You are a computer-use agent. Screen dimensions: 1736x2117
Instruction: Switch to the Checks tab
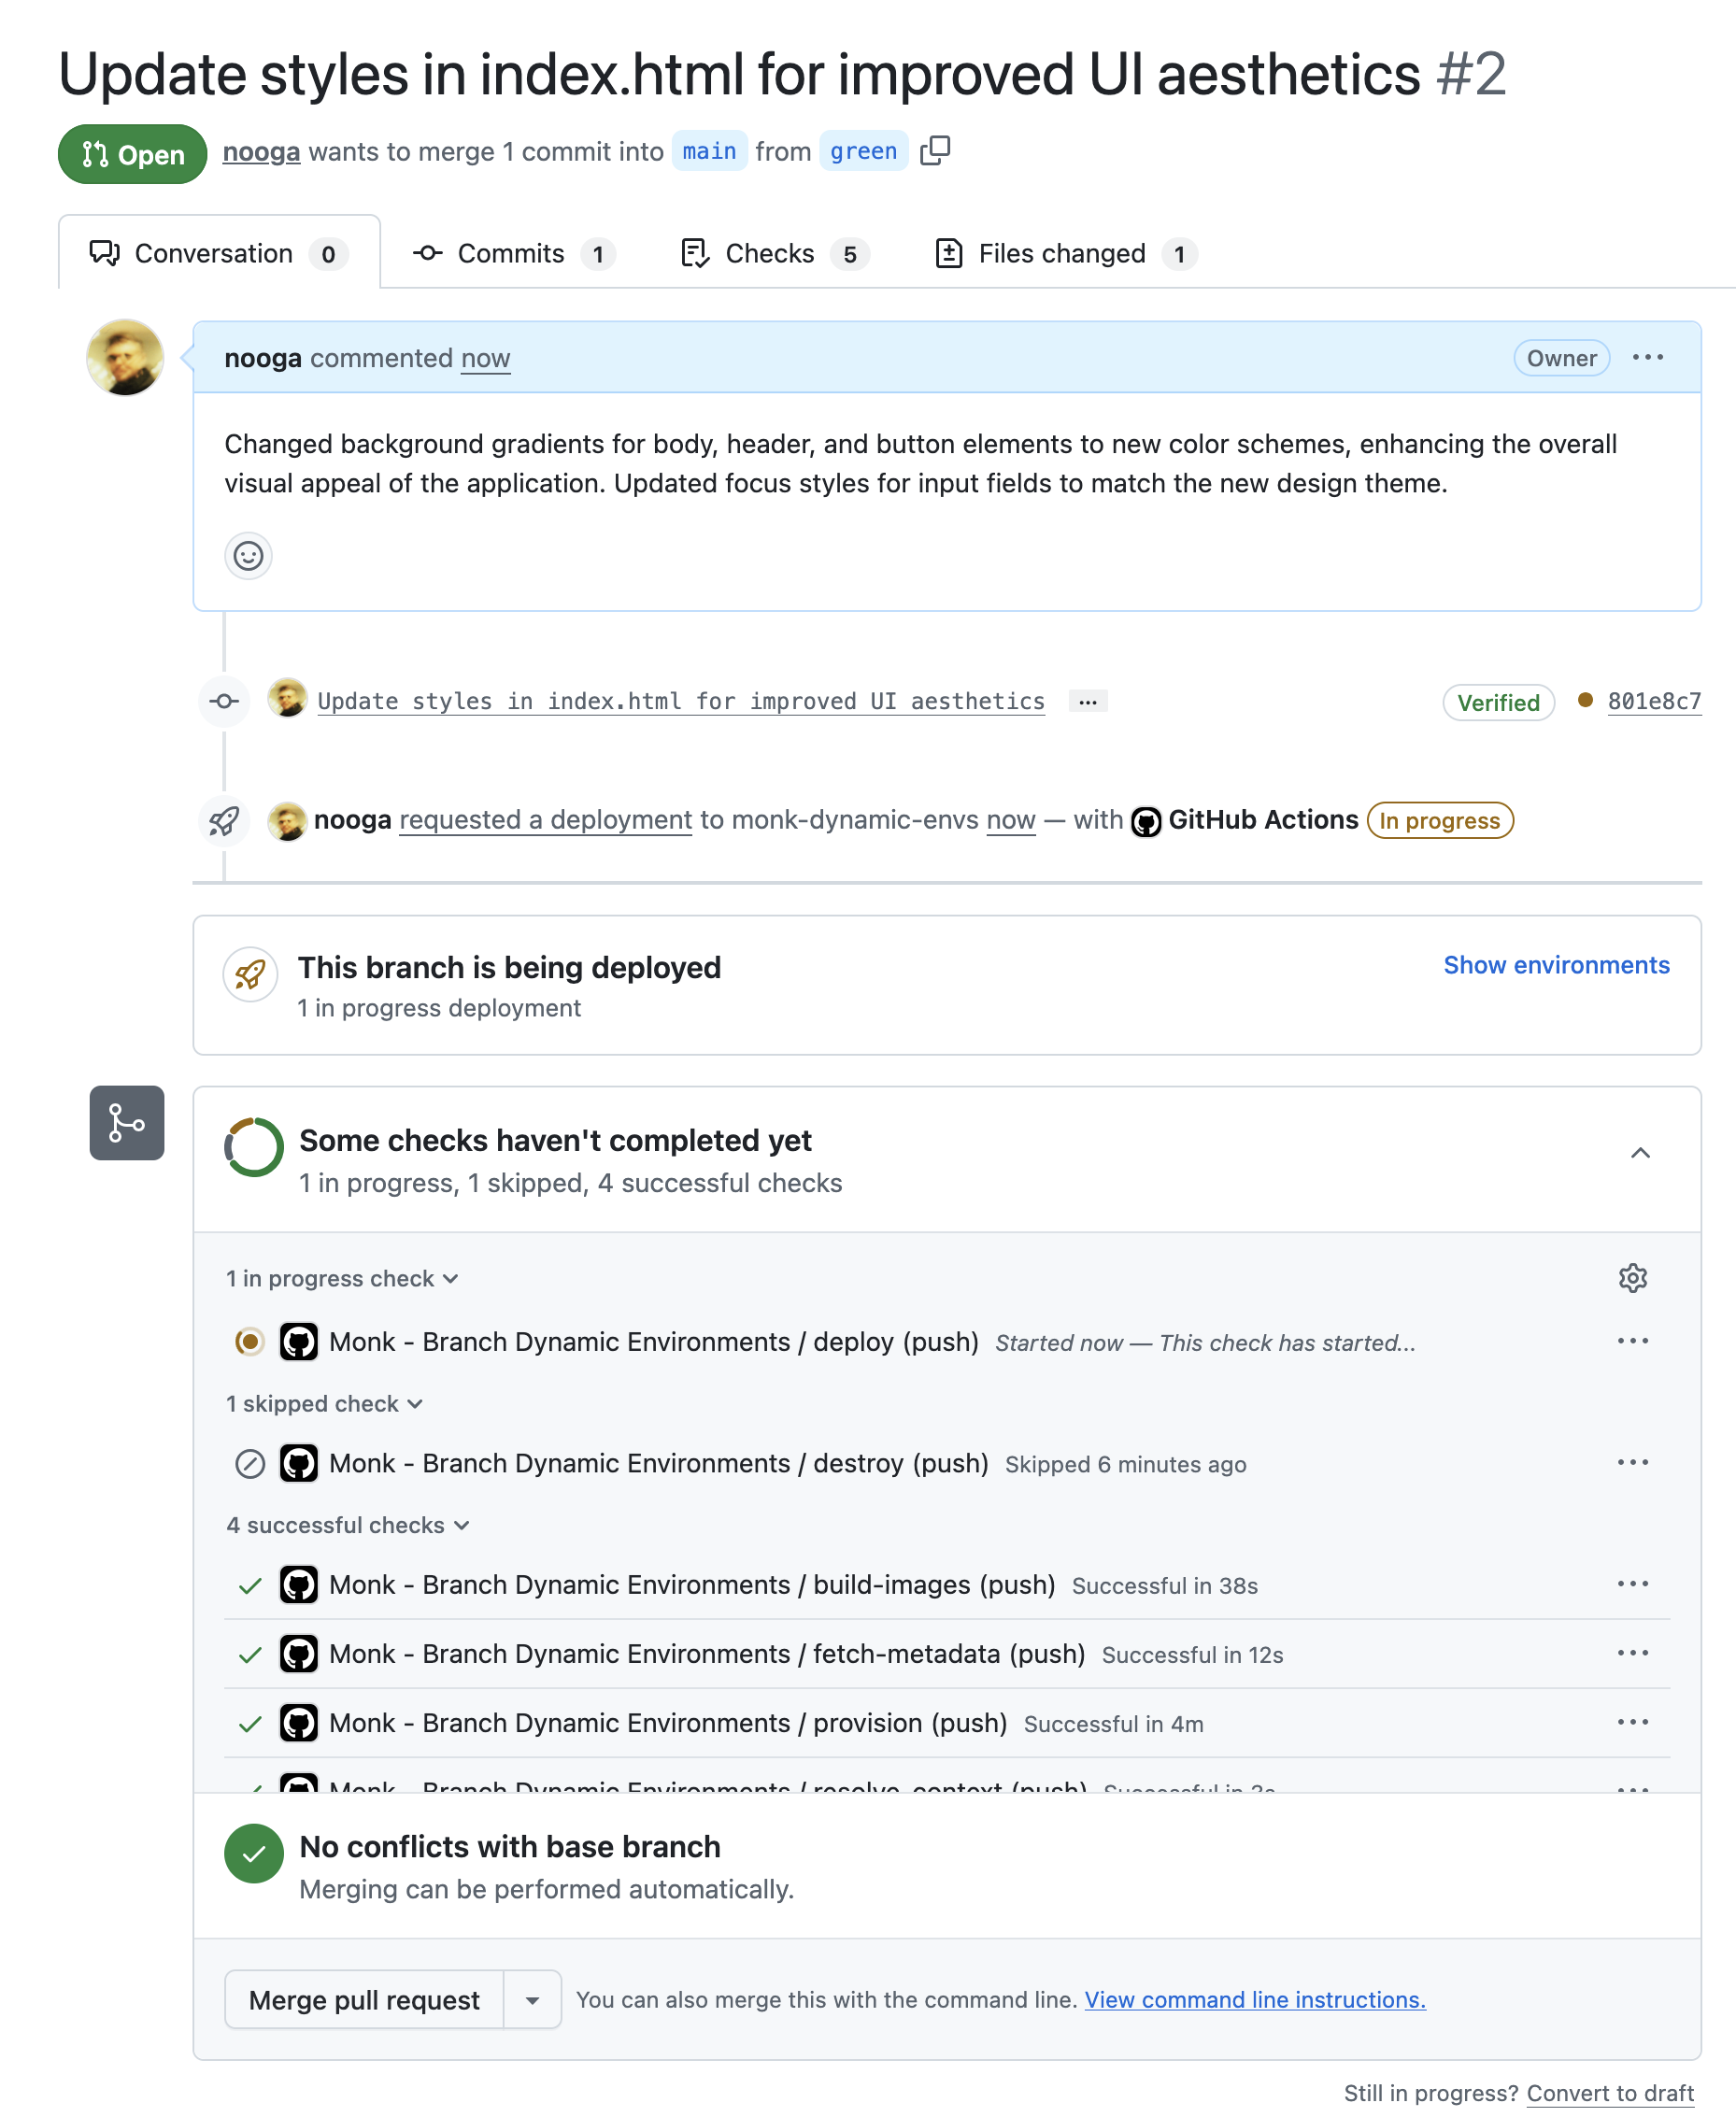(769, 253)
